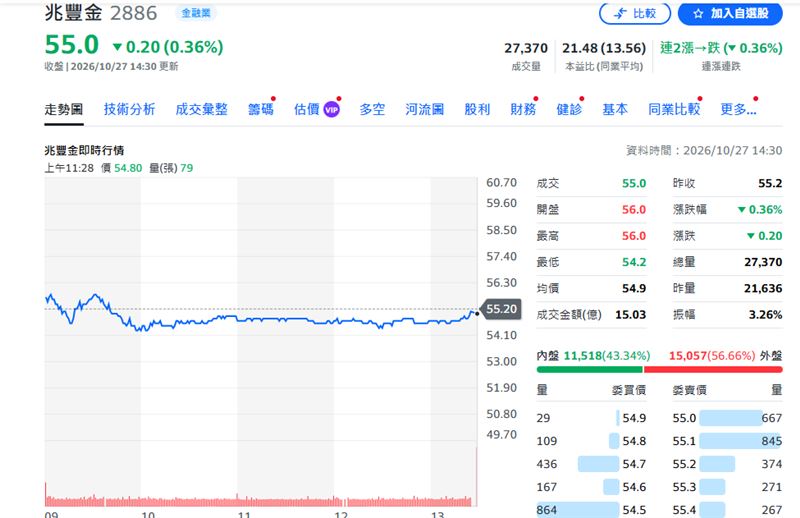
Task: Click the 667 ask volume bar at 55.0
Action: coord(731,418)
